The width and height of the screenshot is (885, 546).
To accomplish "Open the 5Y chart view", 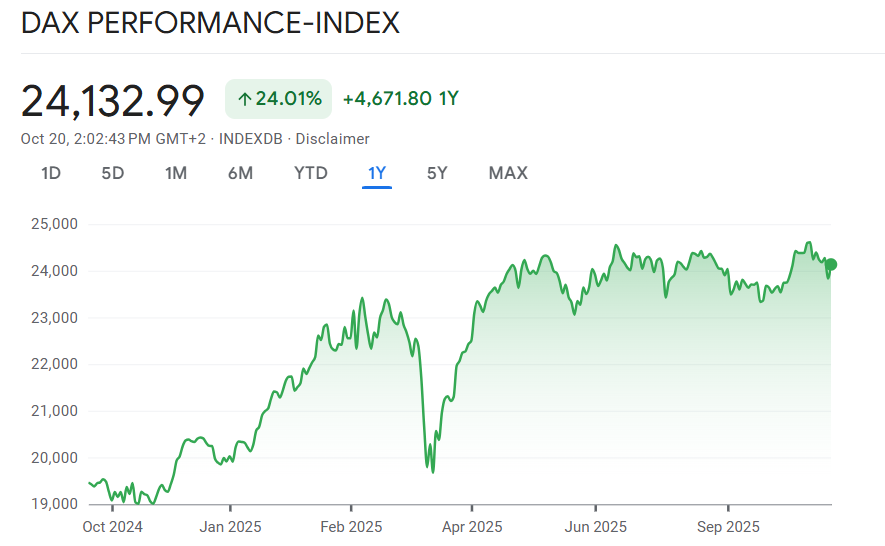I will [437, 173].
